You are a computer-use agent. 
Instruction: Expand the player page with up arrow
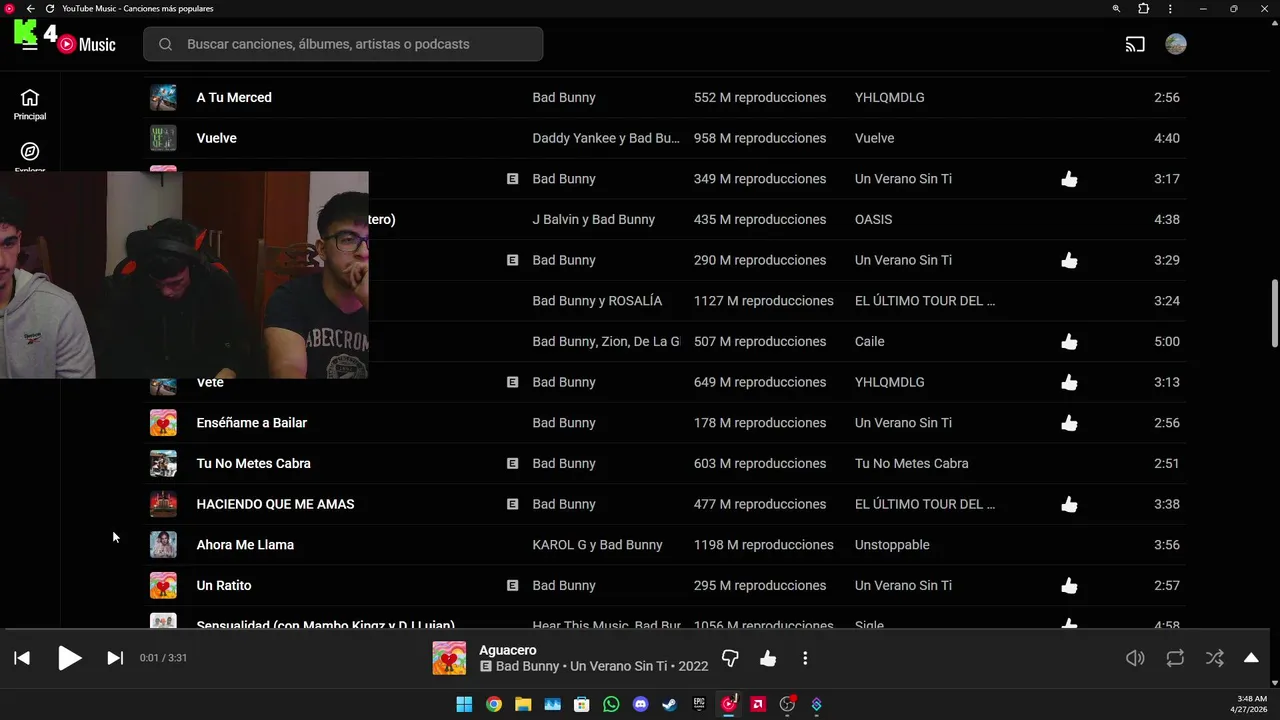click(1251, 658)
